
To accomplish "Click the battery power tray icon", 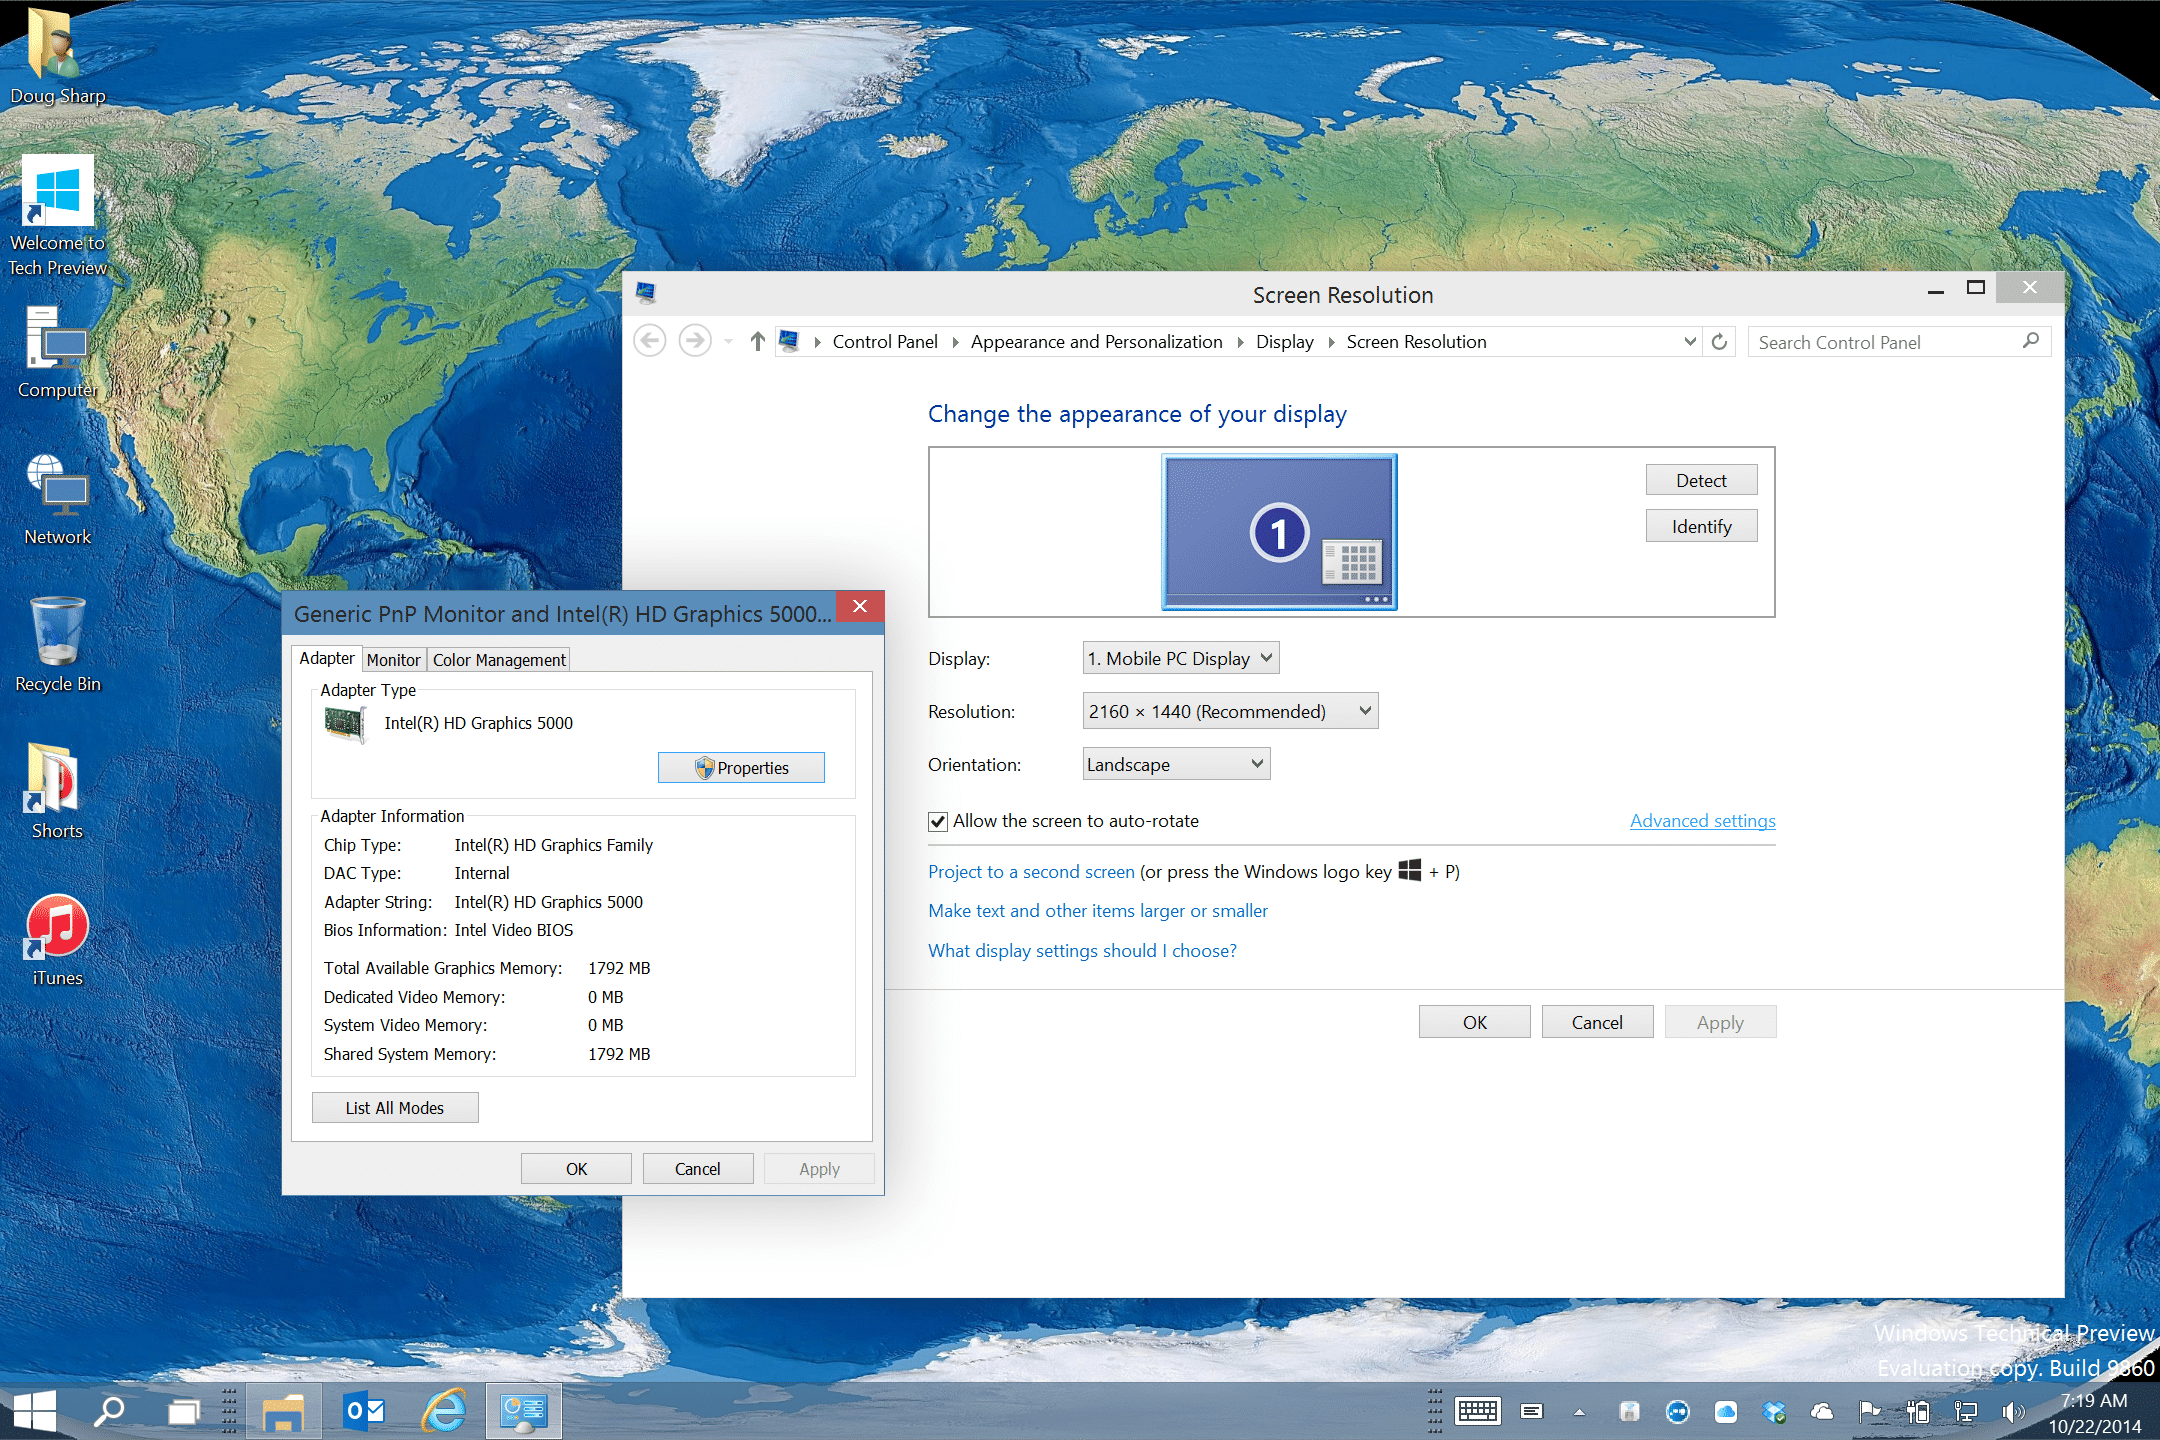I will pos(1918,1411).
